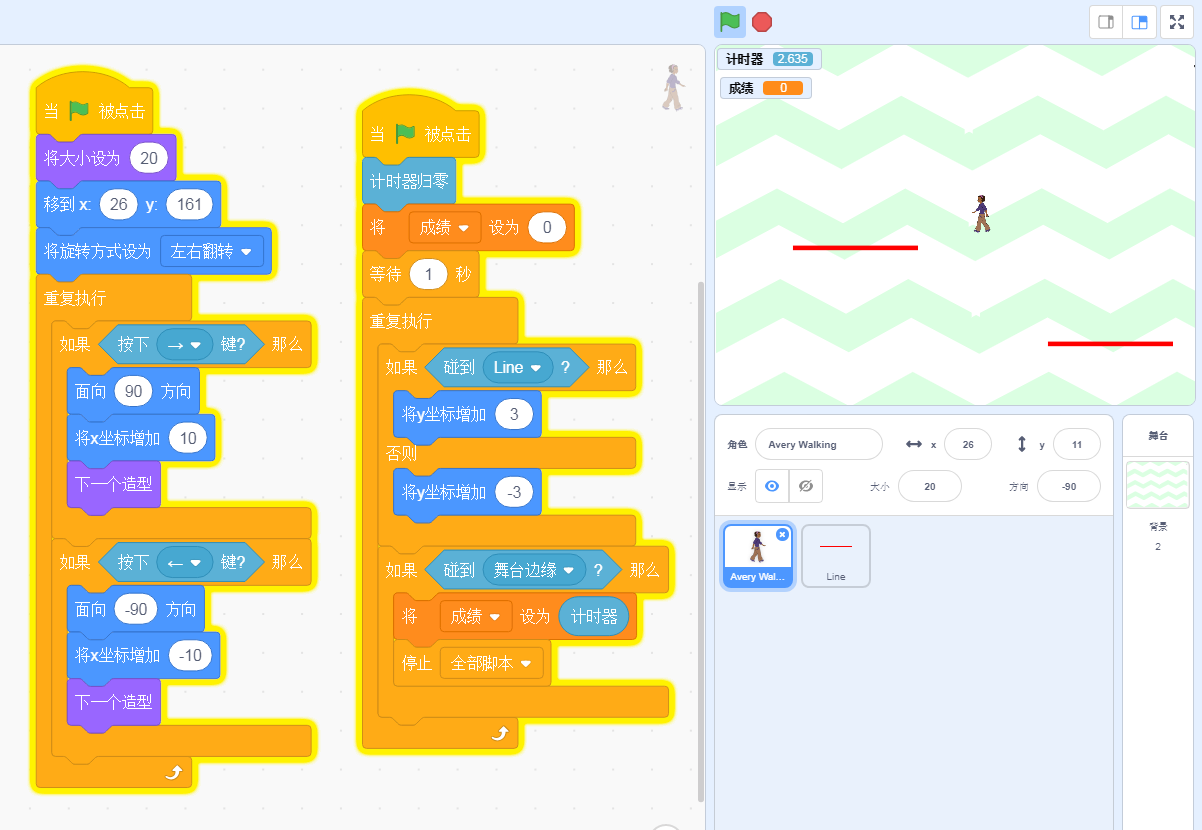Edit the sprite y coordinate field
The image size is (1202, 830).
[1076, 444]
